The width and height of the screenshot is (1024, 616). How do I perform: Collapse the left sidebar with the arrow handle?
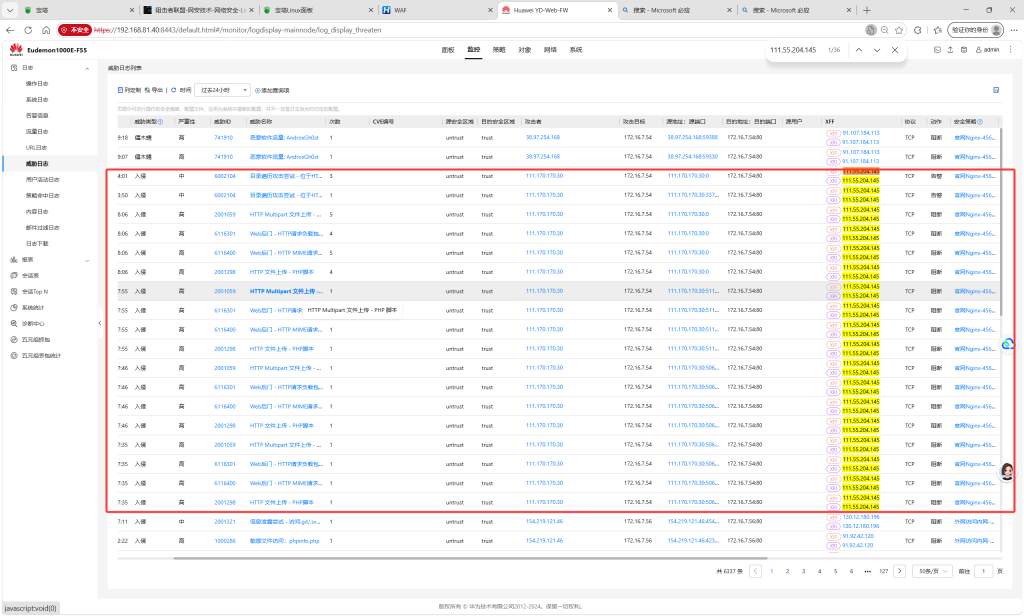click(x=100, y=323)
